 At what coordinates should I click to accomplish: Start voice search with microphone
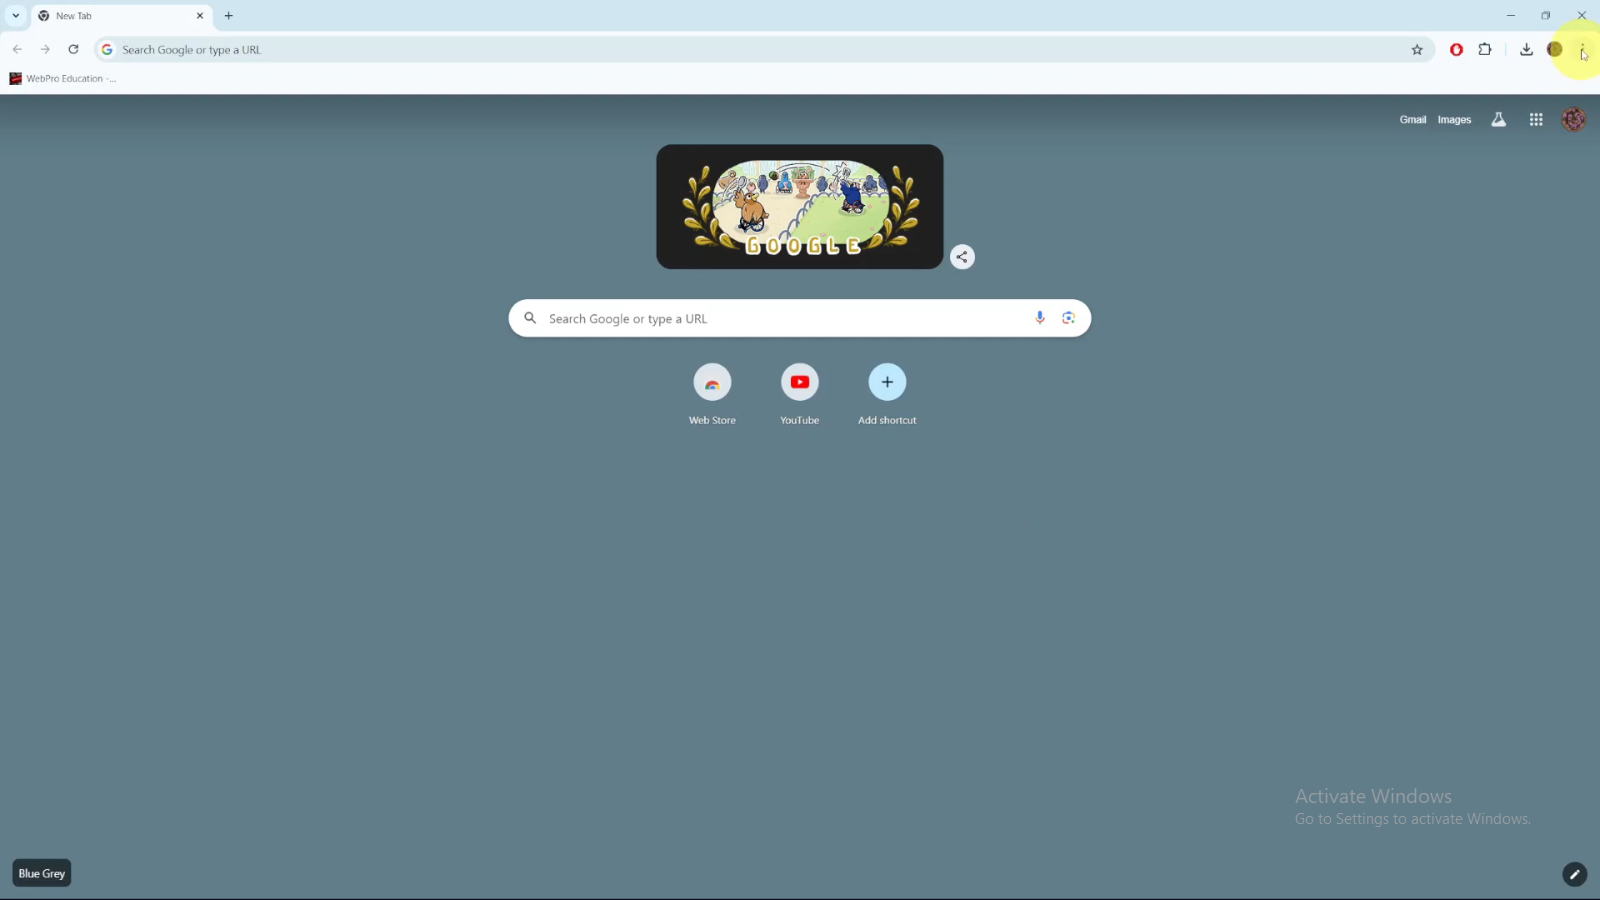(x=1040, y=318)
